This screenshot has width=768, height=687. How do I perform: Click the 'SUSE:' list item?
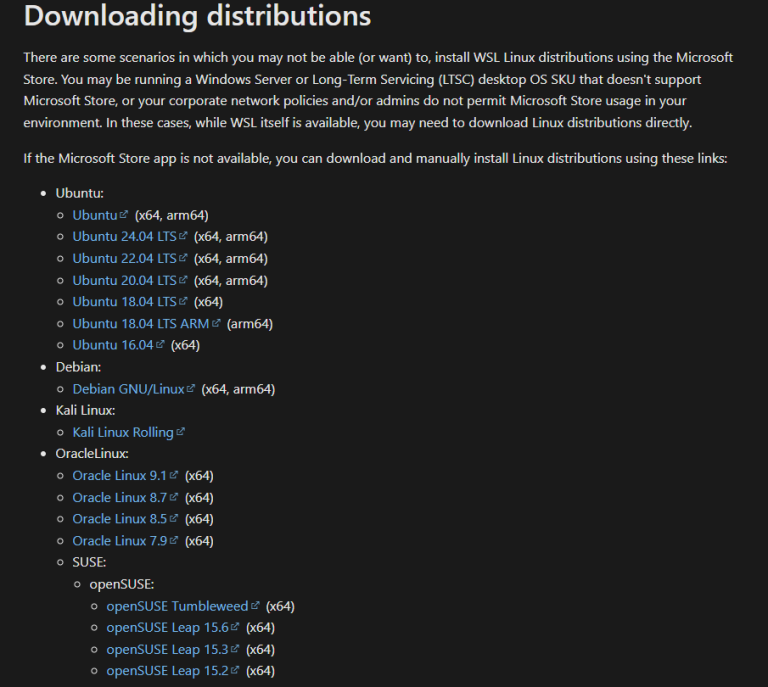tap(89, 562)
